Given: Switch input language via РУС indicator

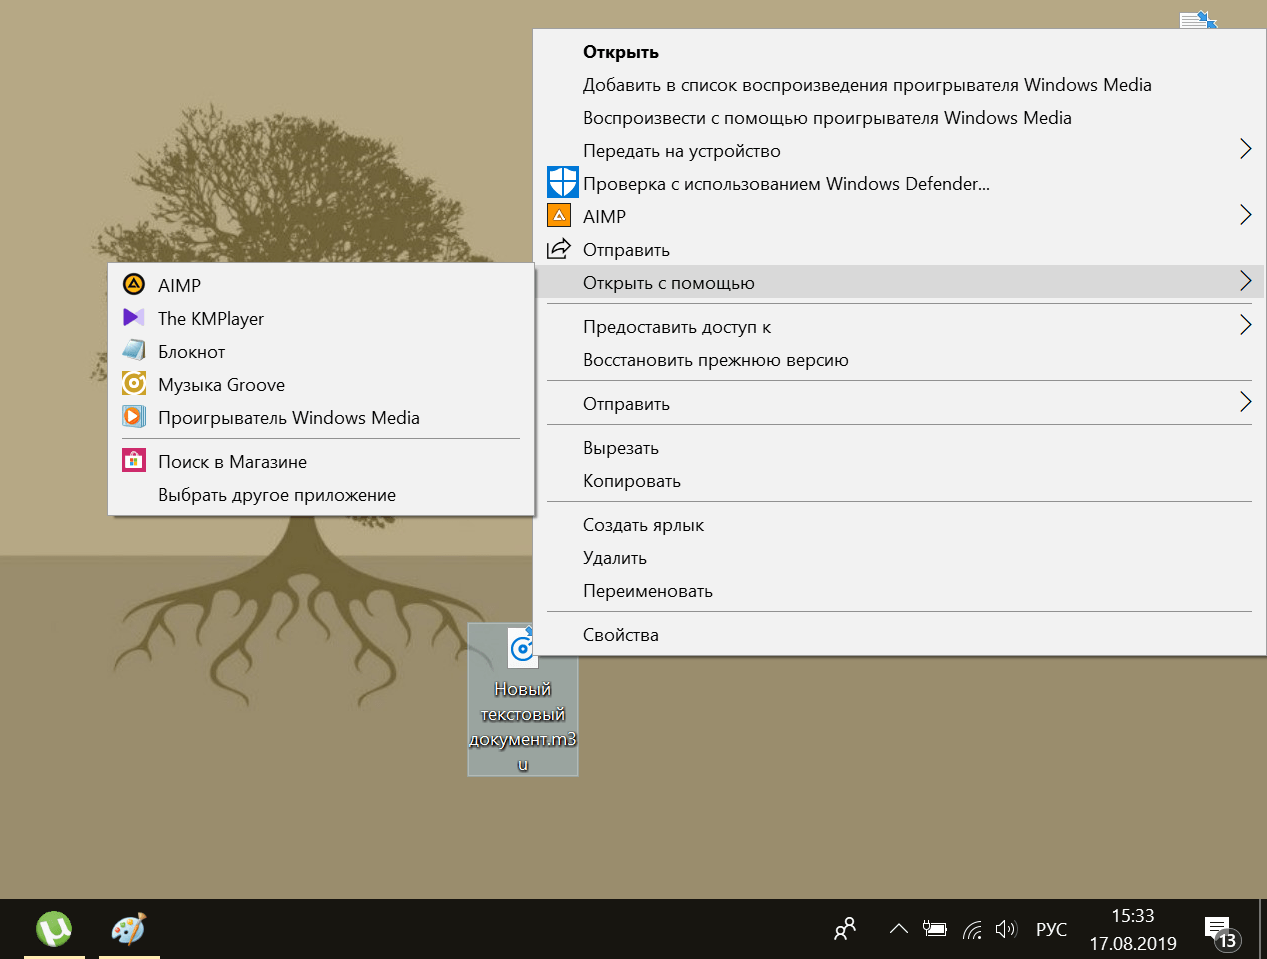Looking at the screenshot, I should pyautogui.click(x=1051, y=930).
